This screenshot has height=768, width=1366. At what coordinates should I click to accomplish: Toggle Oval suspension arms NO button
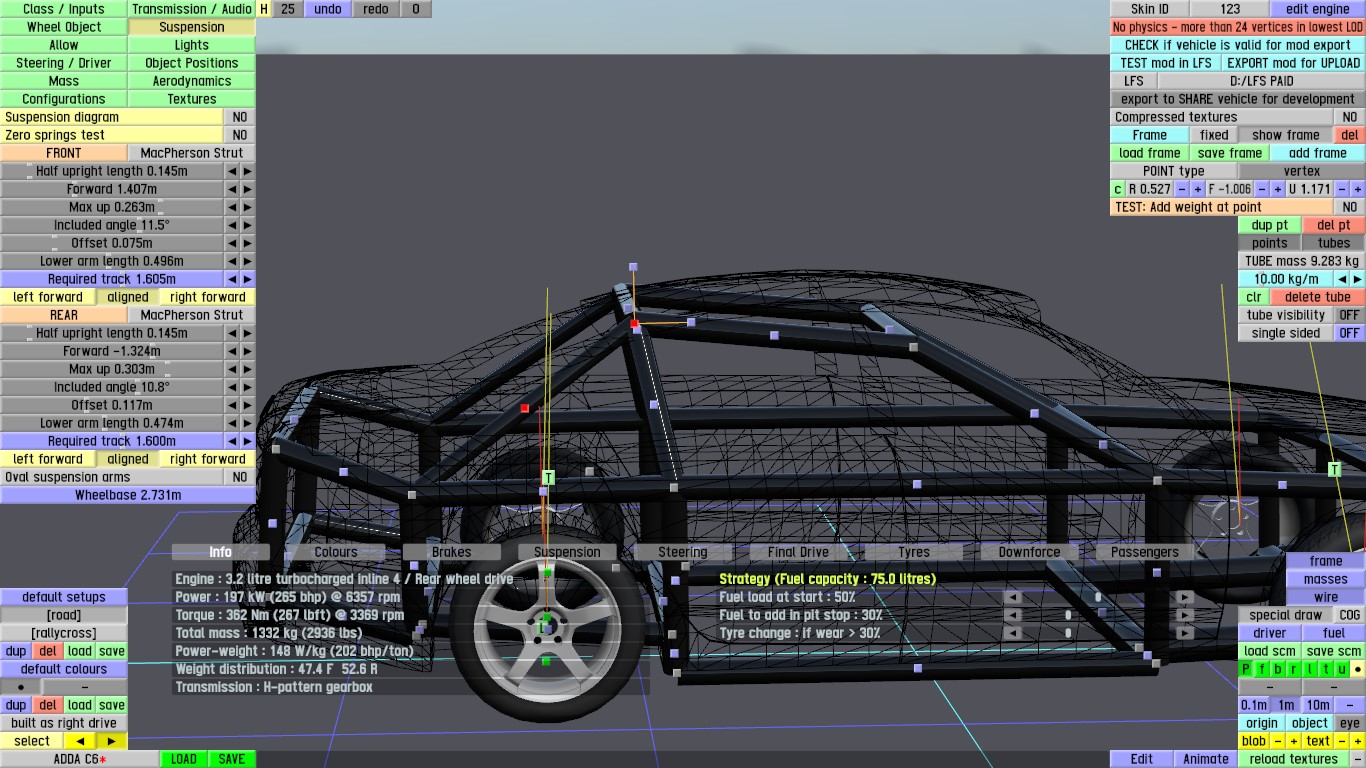click(239, 477)
